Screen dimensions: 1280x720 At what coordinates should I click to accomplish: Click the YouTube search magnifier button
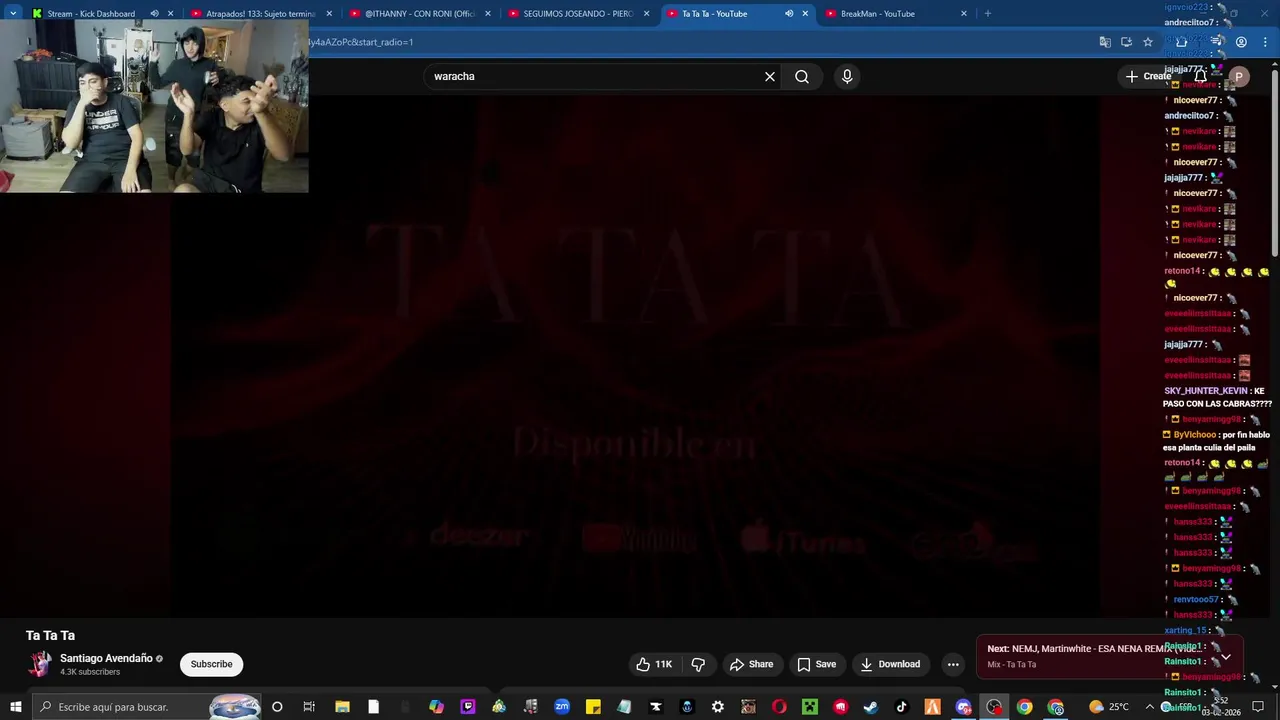[802, 76]
